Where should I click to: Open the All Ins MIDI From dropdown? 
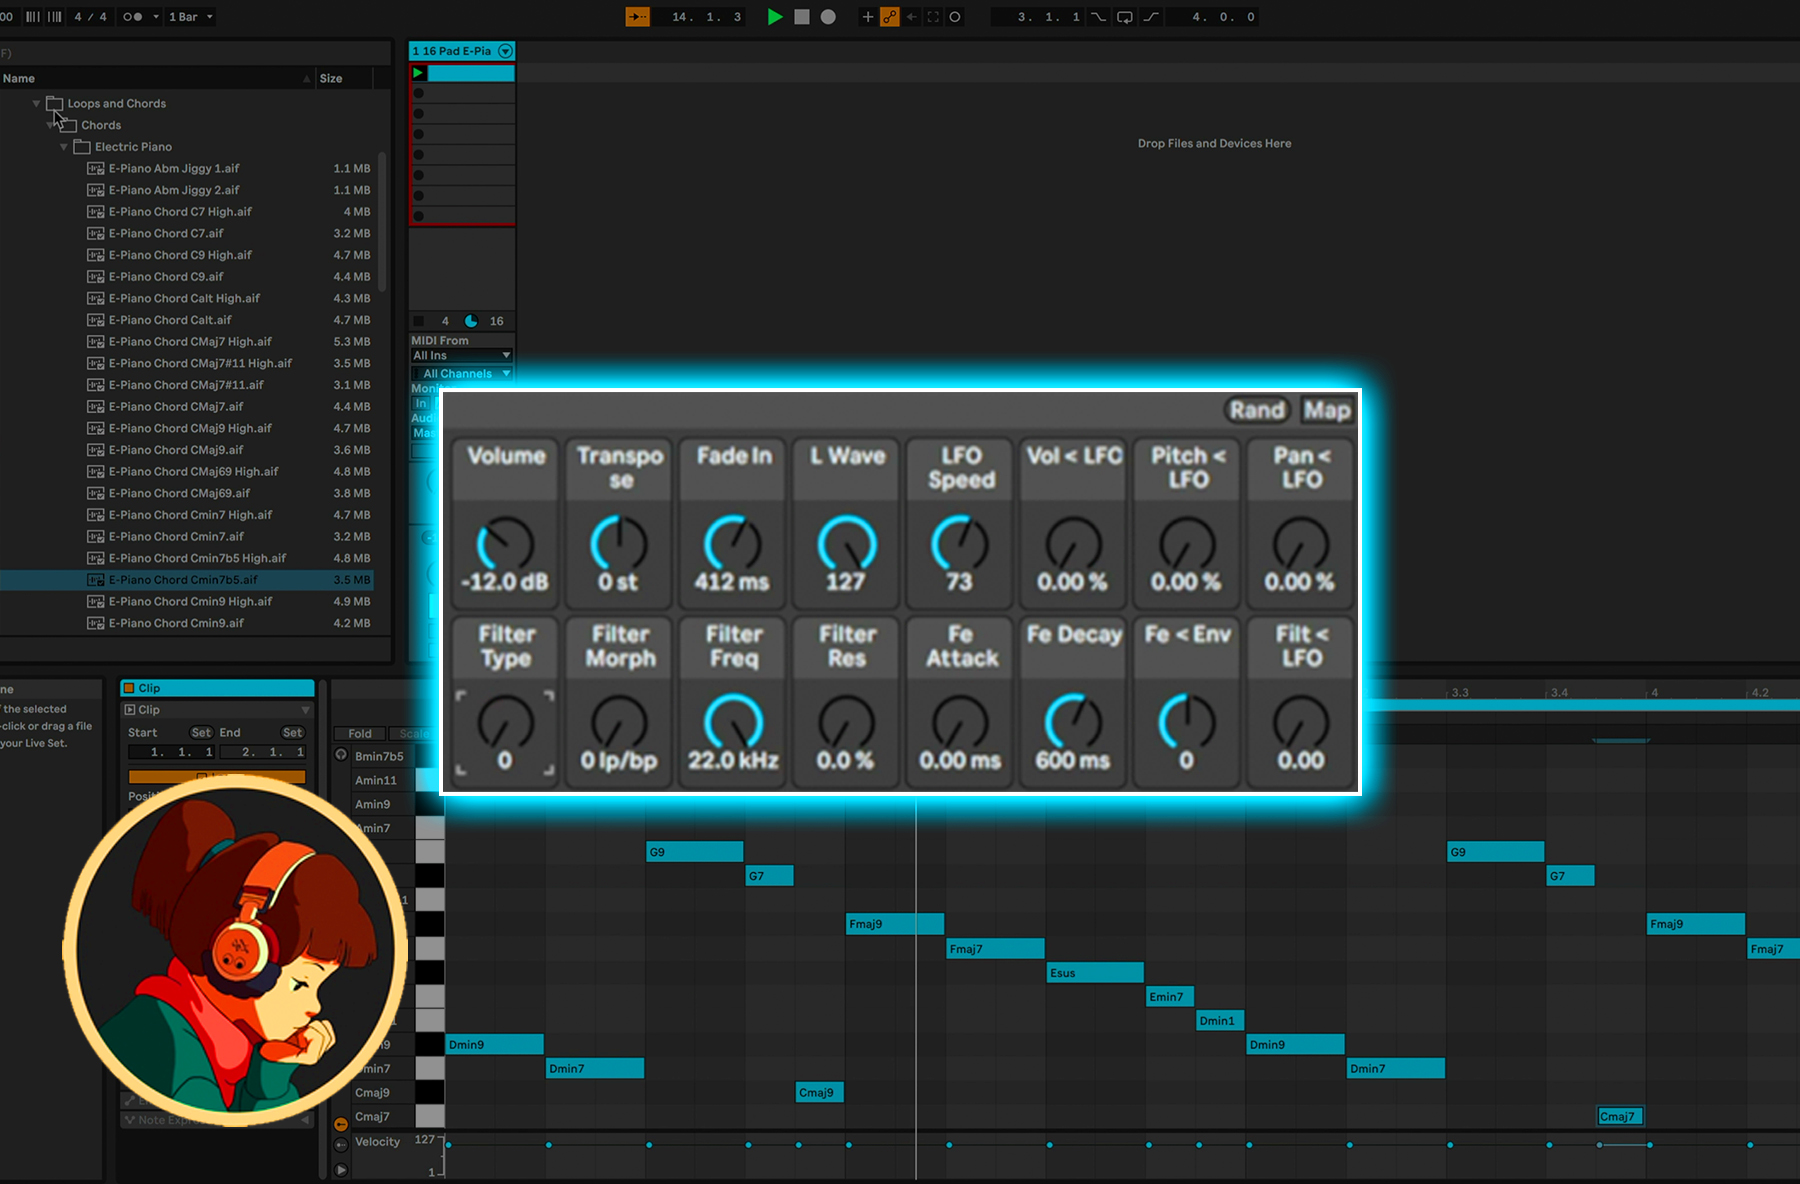coord(461,355)
